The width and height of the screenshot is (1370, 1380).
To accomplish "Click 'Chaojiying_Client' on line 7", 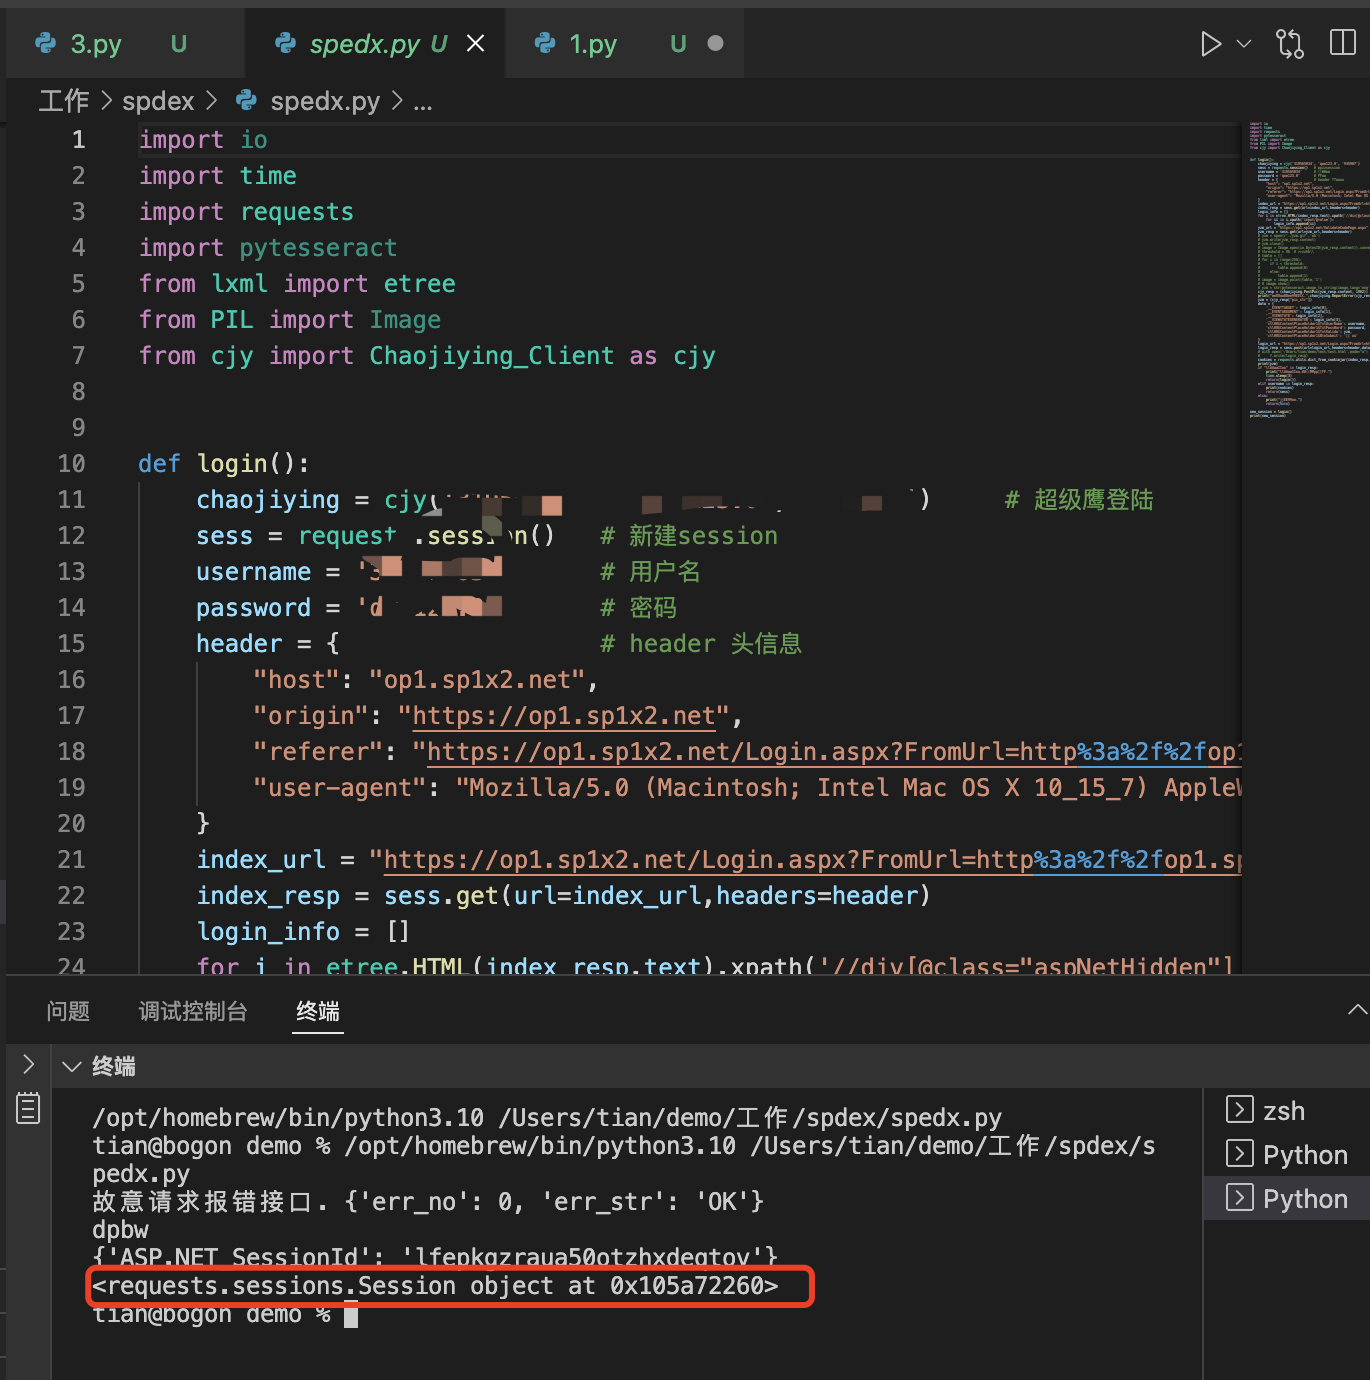I will pyautogui.click(x=491, y=356).
